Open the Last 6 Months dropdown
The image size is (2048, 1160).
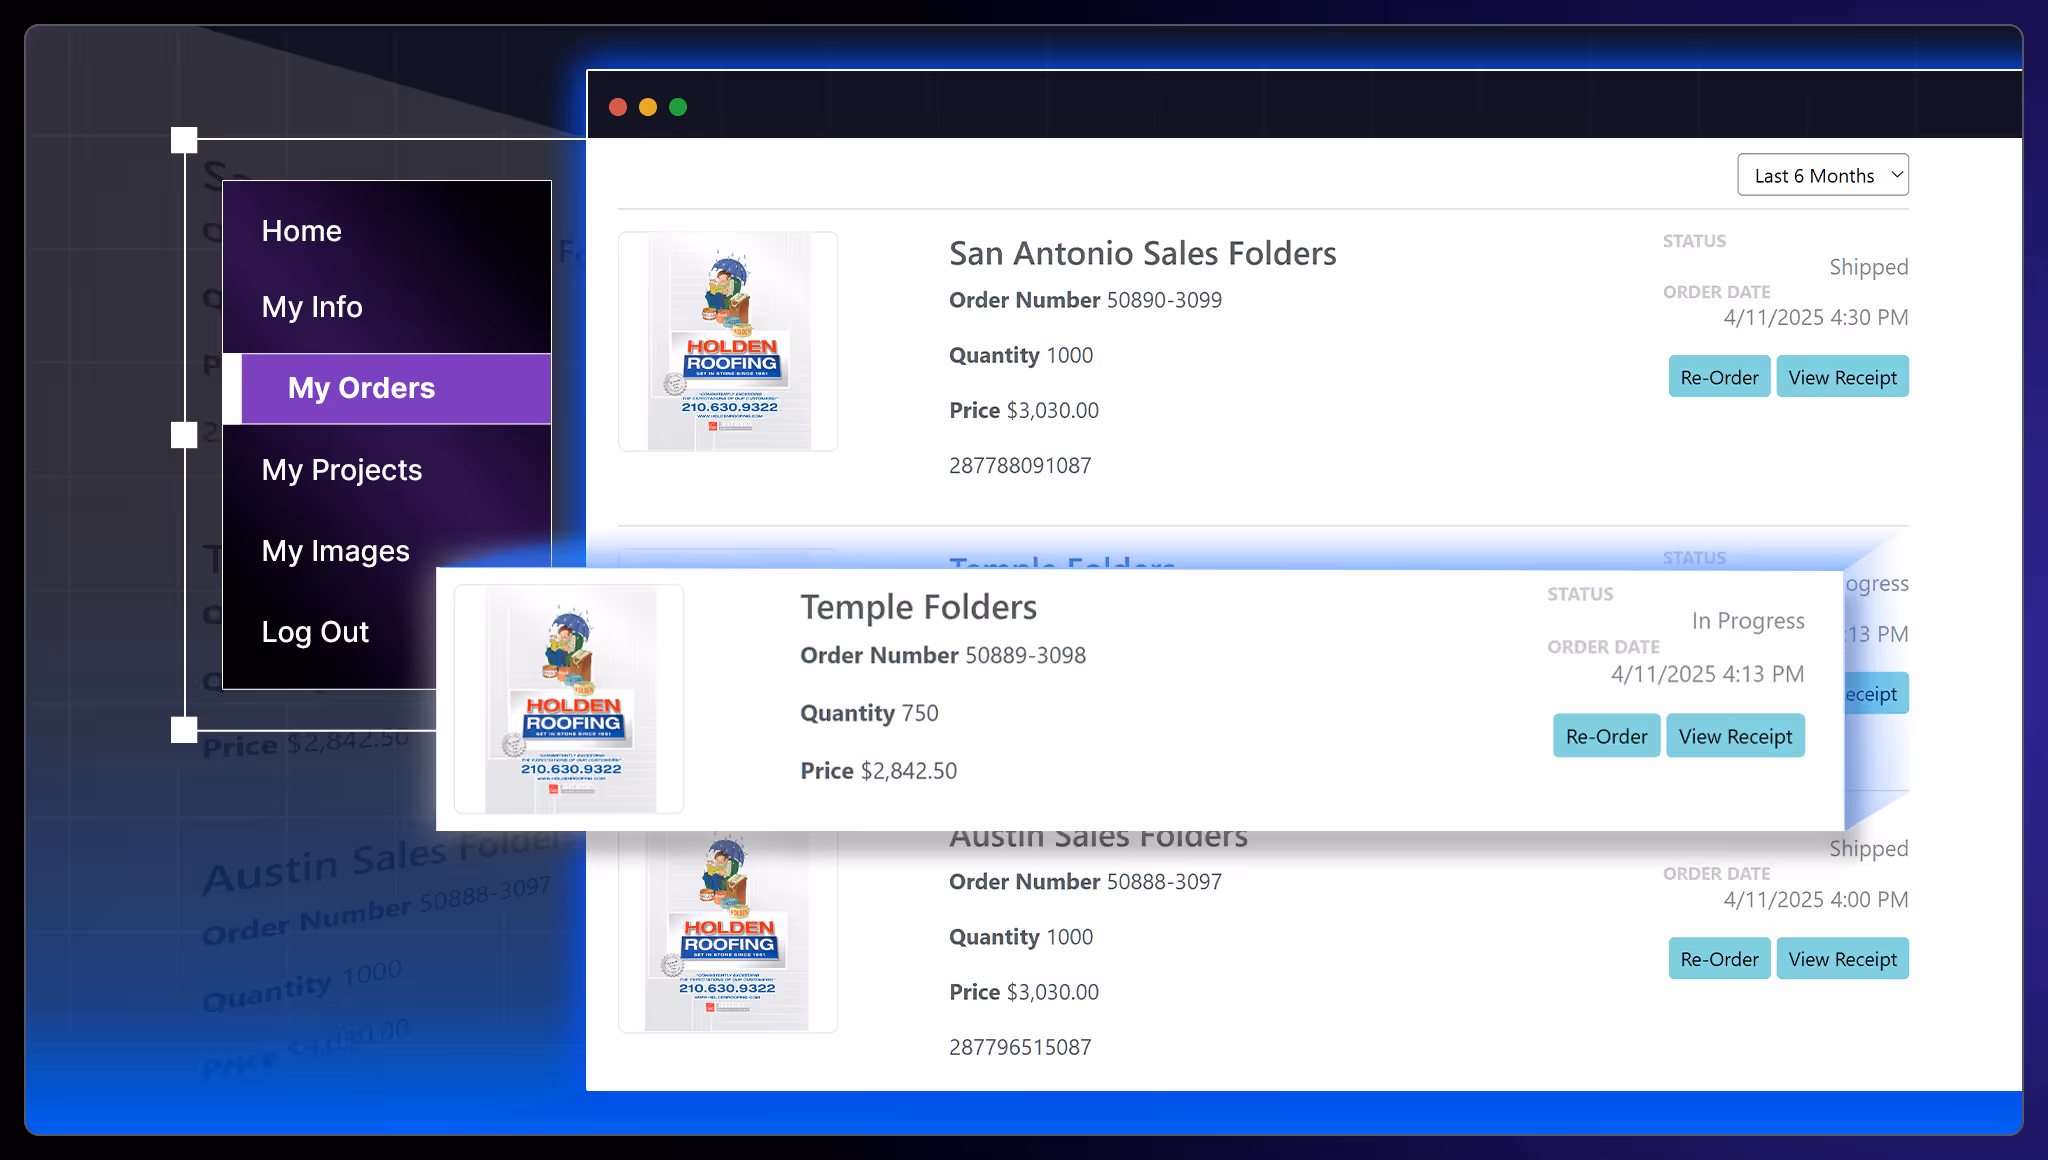[x=1822, y=175]
